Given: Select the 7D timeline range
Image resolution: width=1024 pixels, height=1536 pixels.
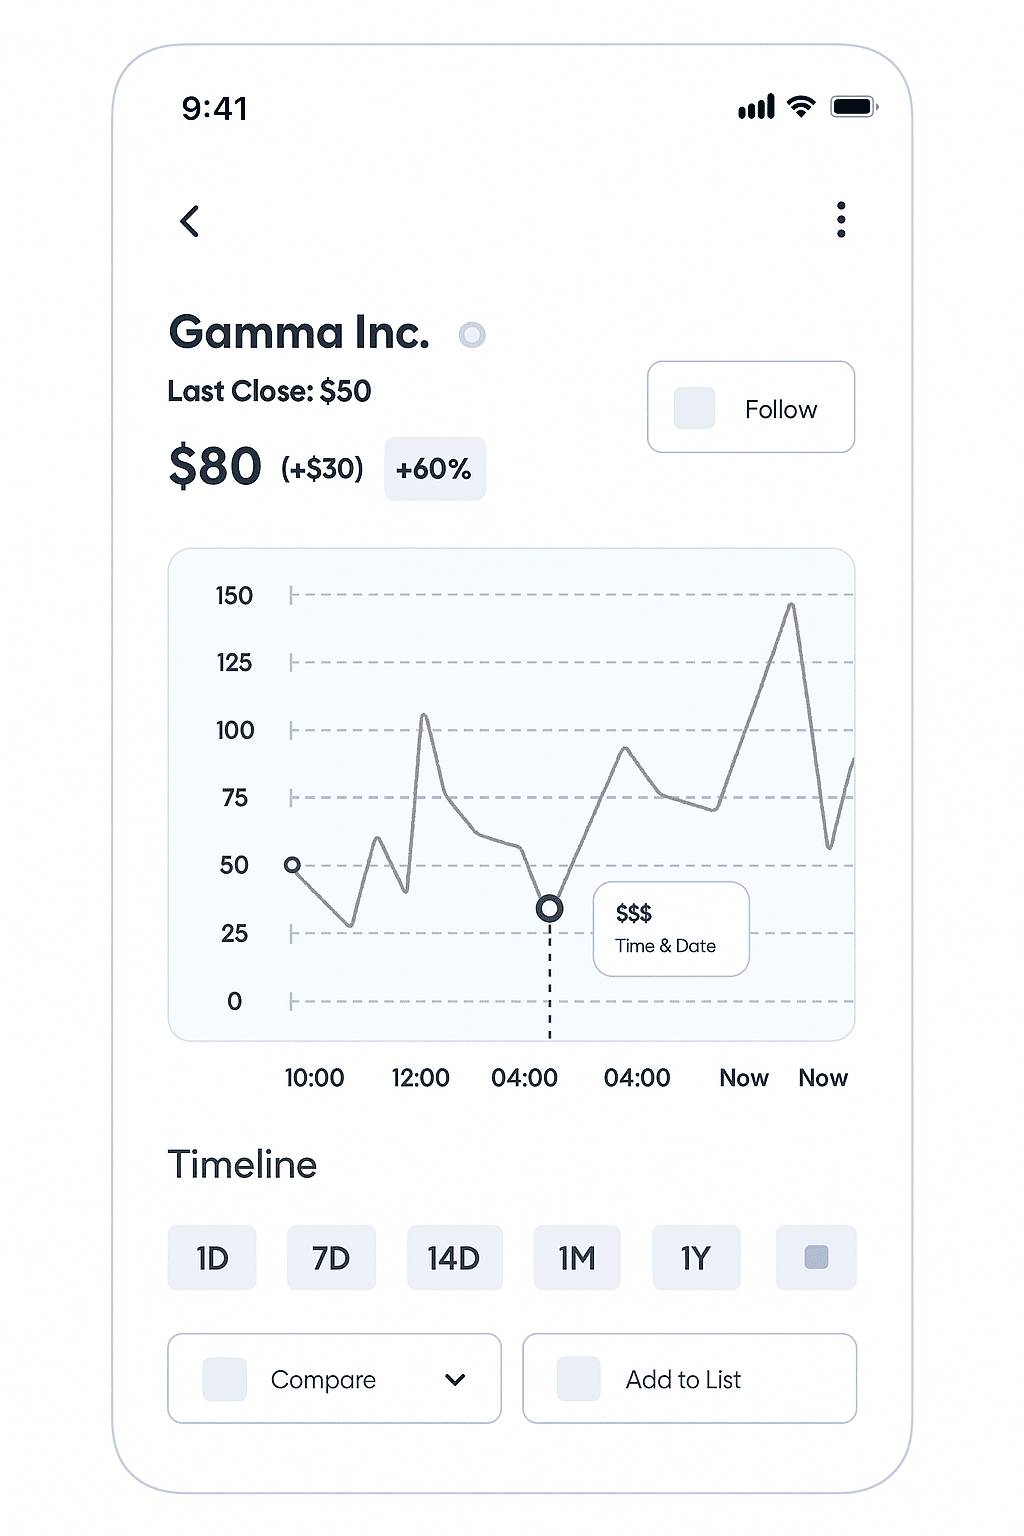Looking at the screenshot, I should point(331,1257).
